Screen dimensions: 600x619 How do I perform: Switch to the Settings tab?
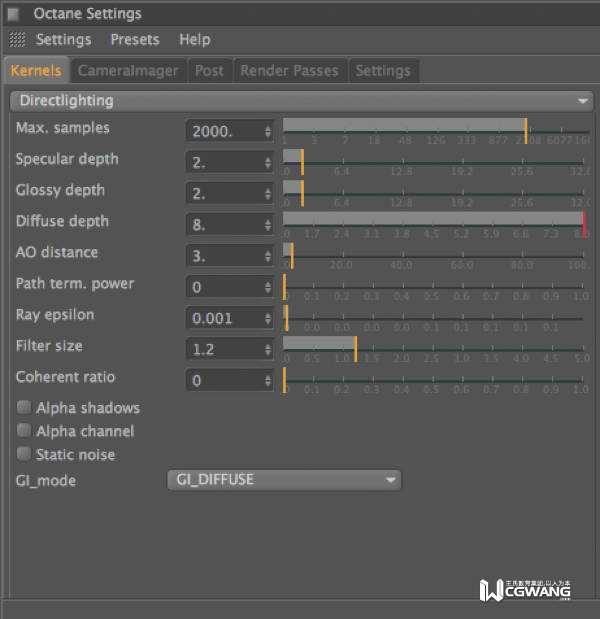(383, 71)
